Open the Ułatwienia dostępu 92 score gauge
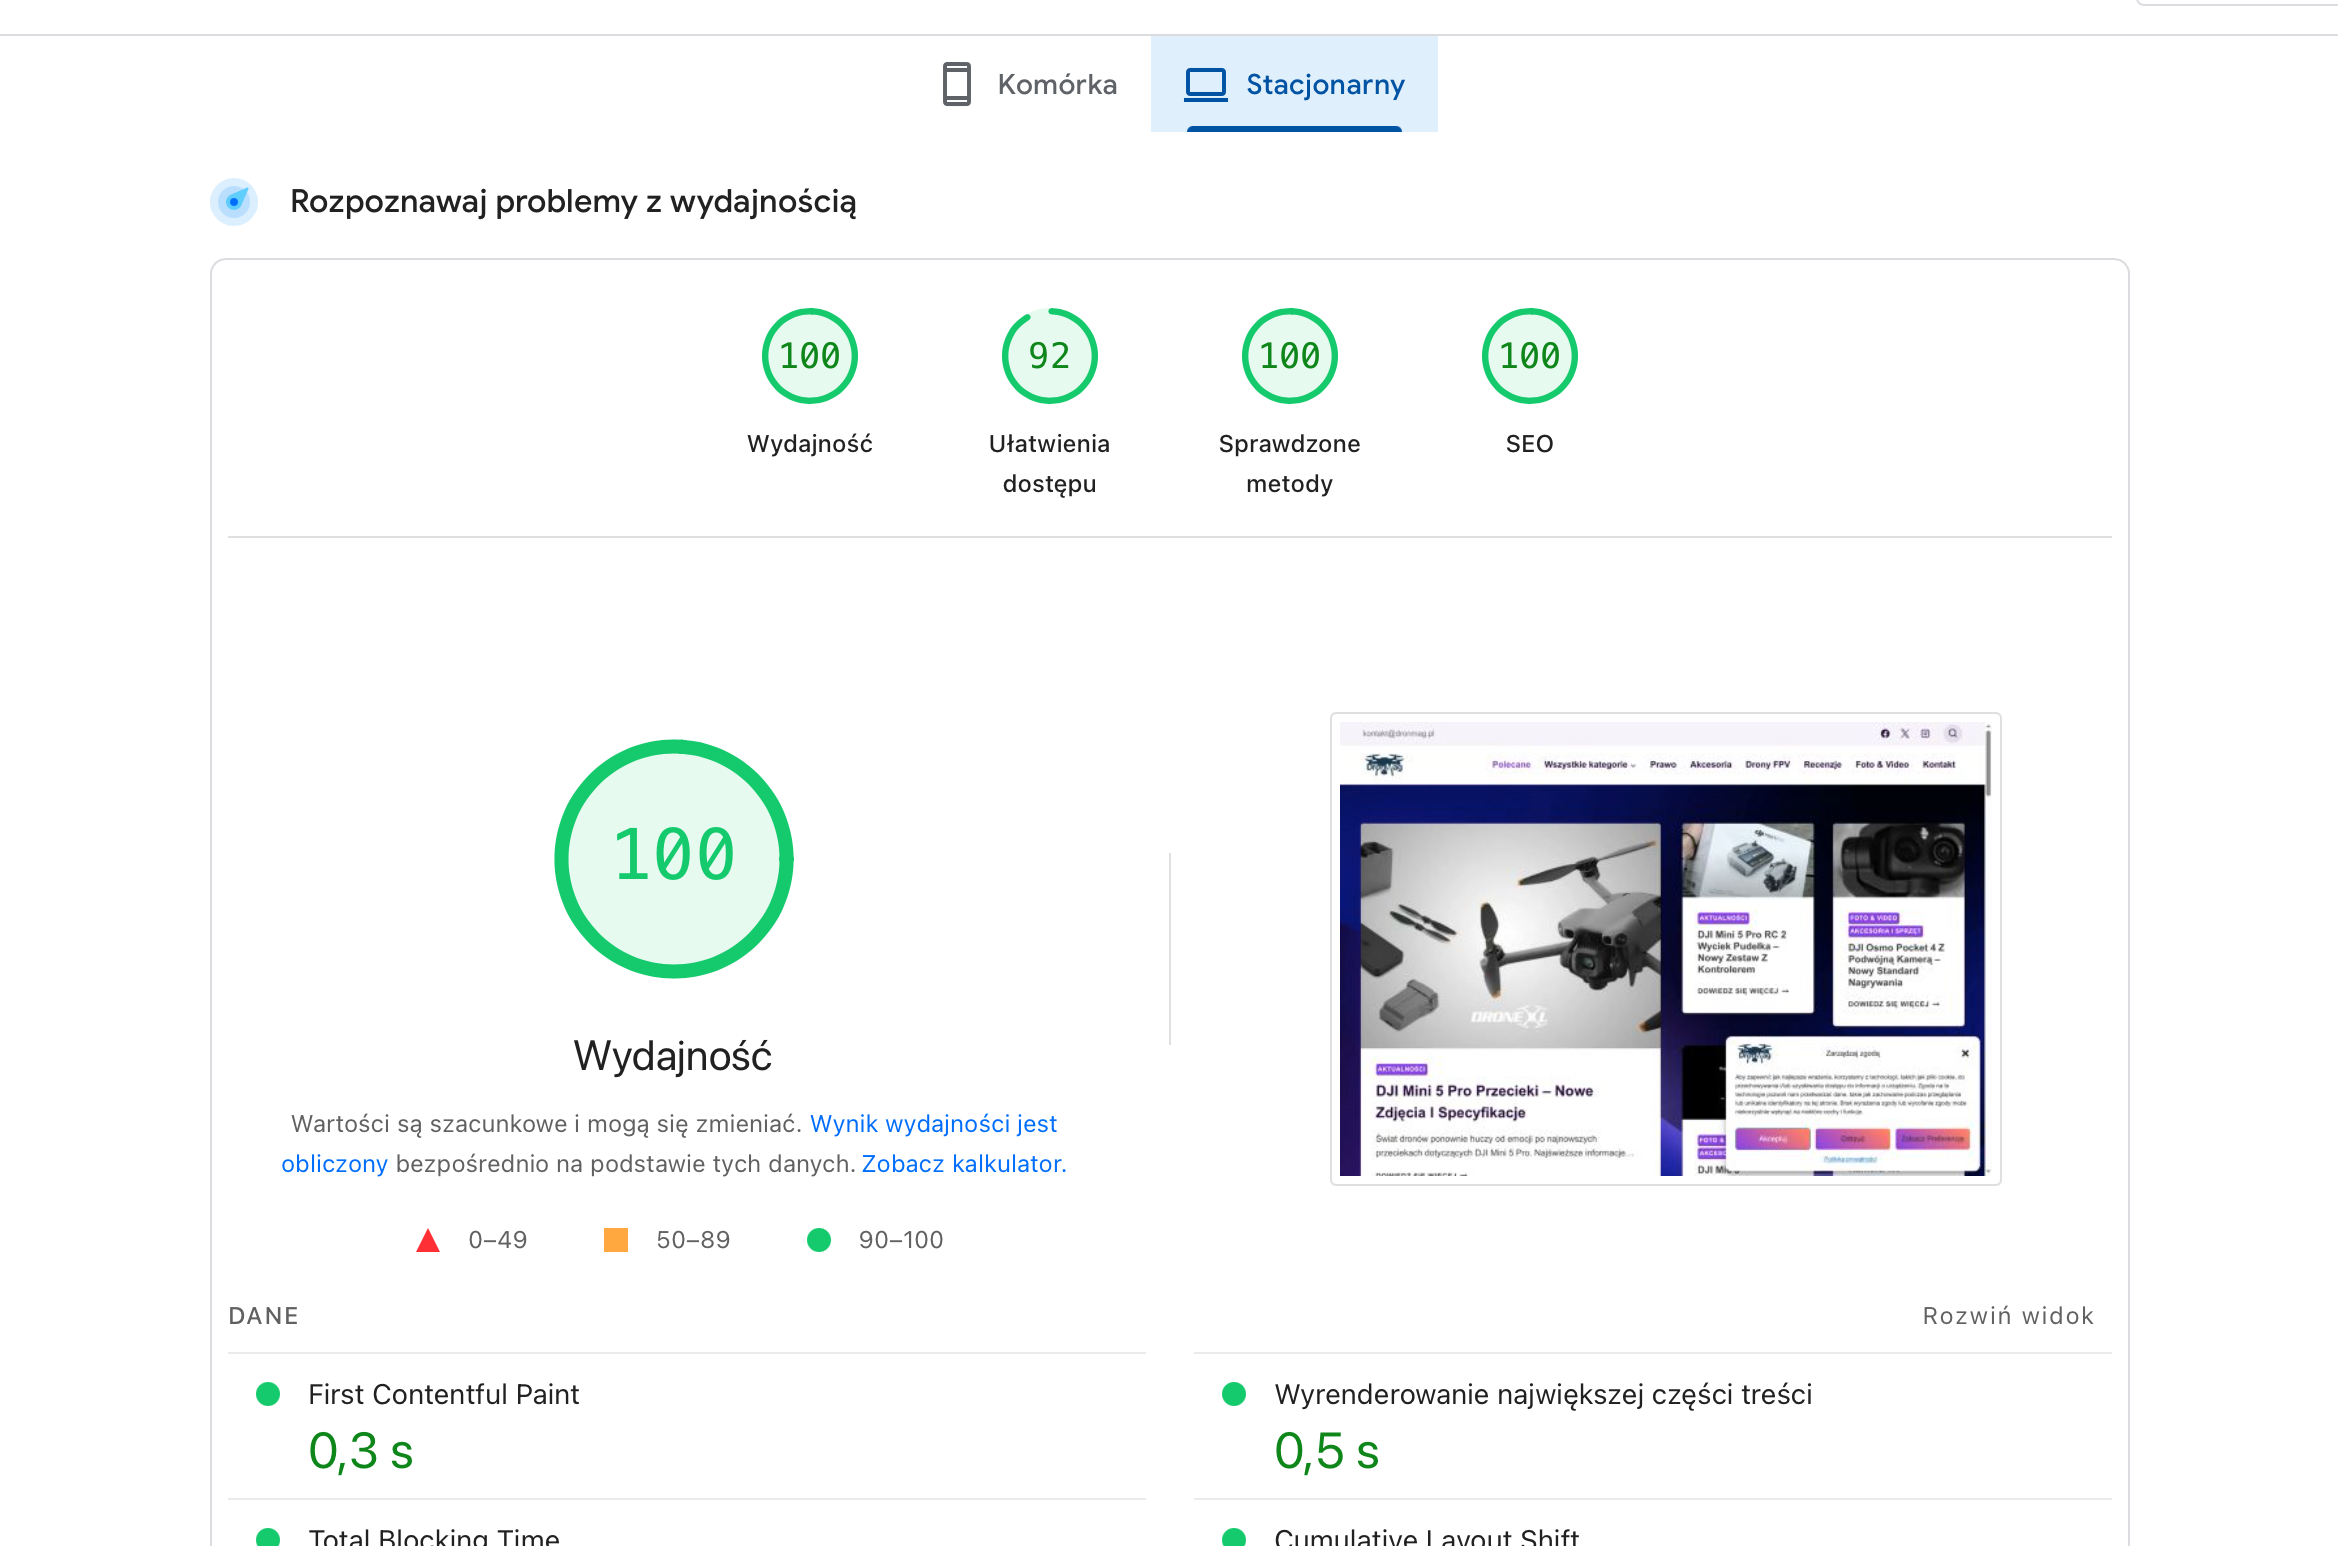 (1049, 356)
